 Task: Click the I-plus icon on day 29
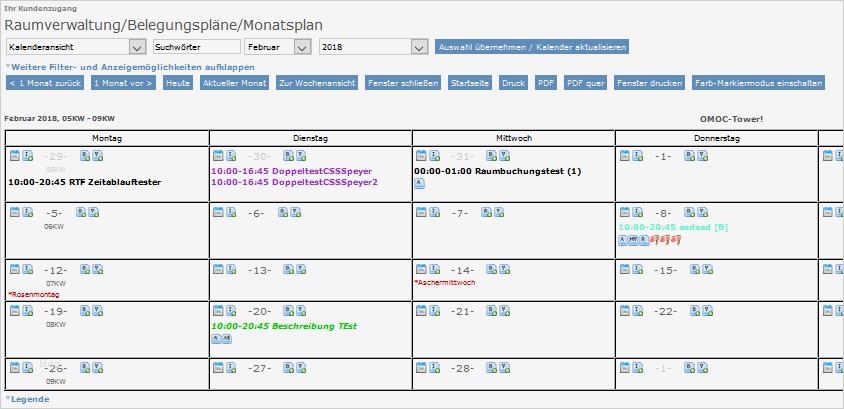pyautogui.click(x=27, y=156)
